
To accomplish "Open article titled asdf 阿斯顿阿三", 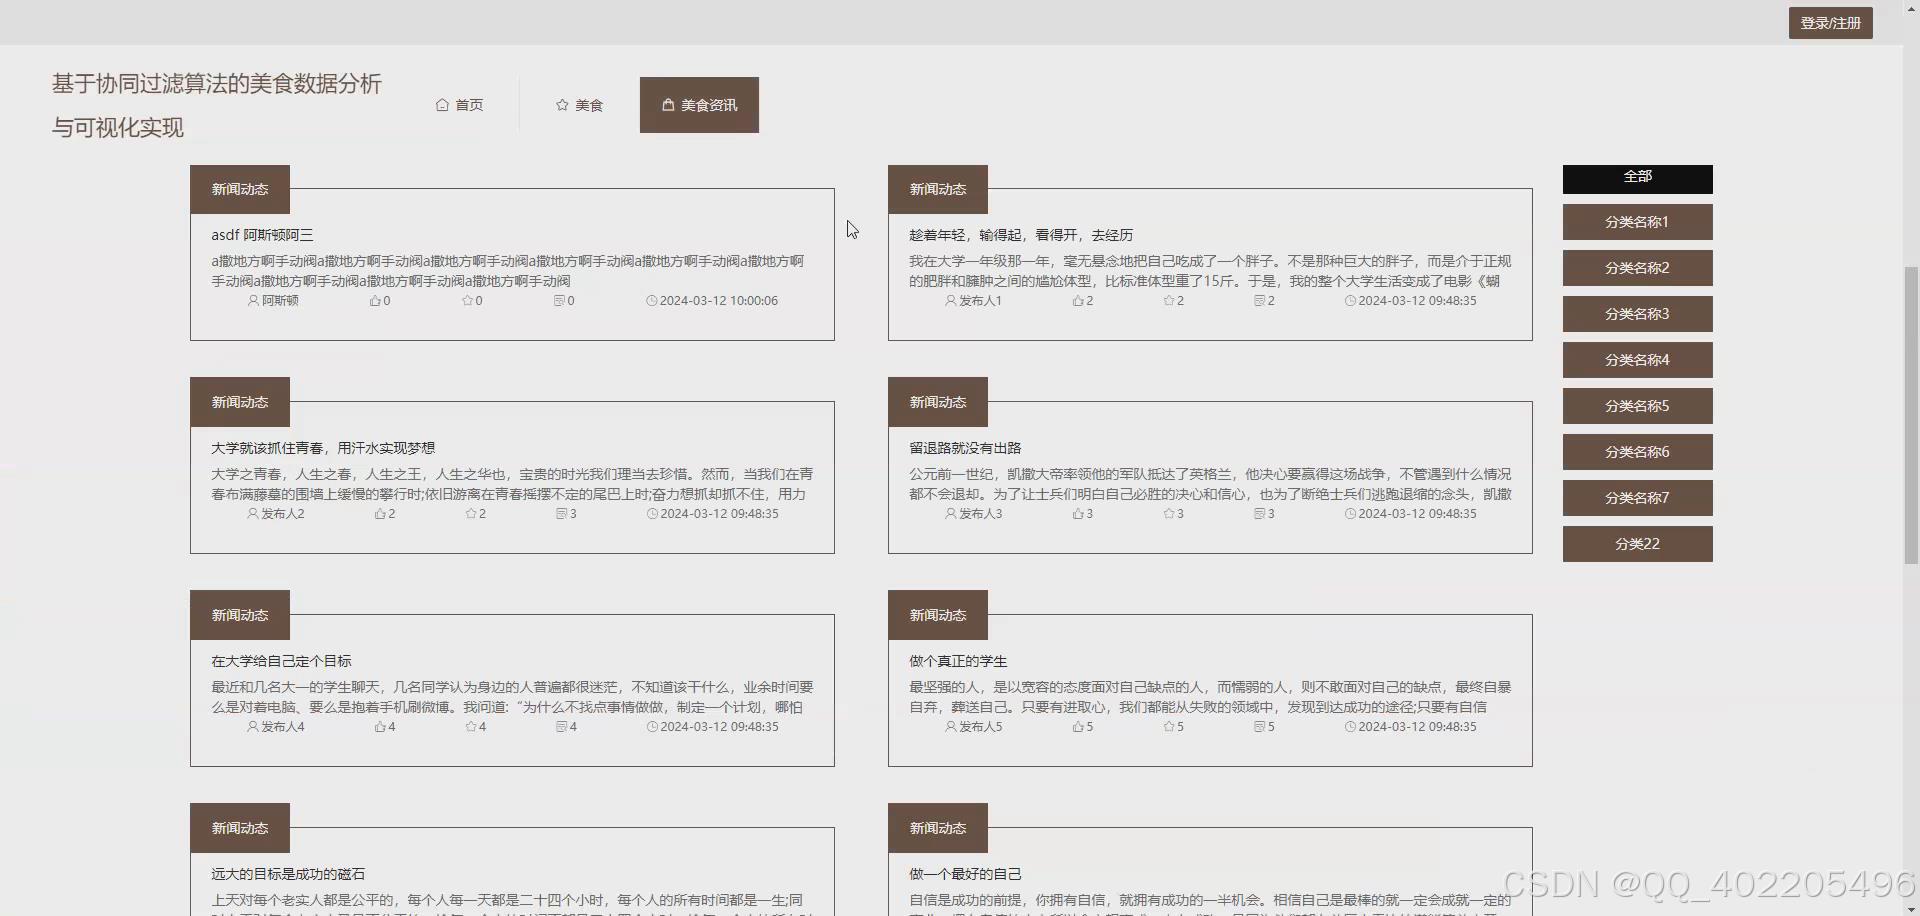I will 262,235.
